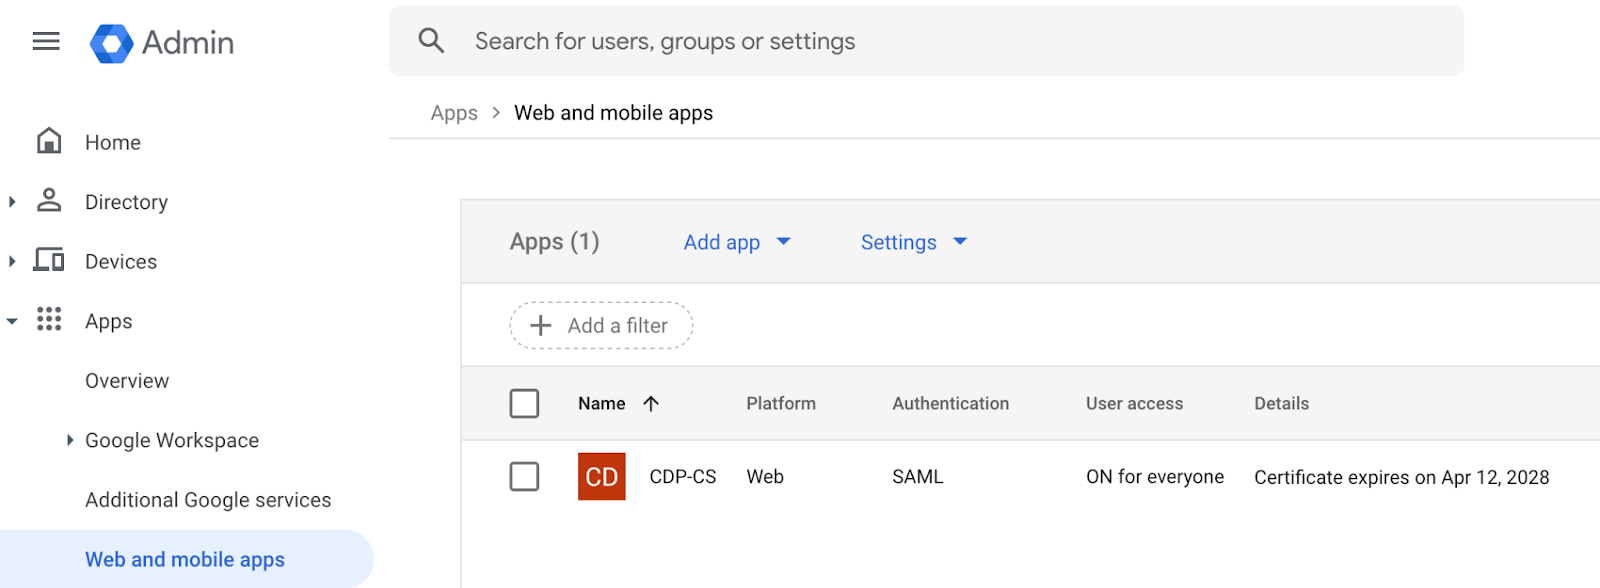Open Devices in sidebar

pos(121,261)
